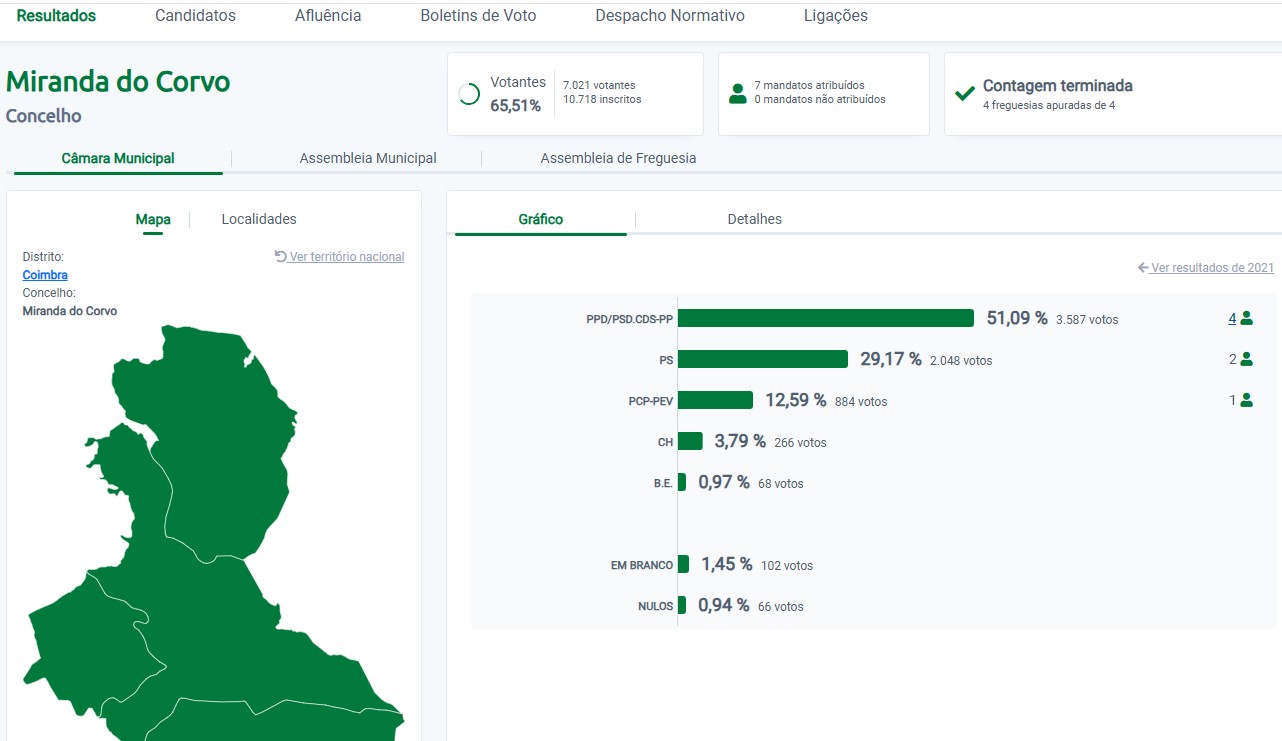Switch to the Localidades tab

click(x=259, y=219)
